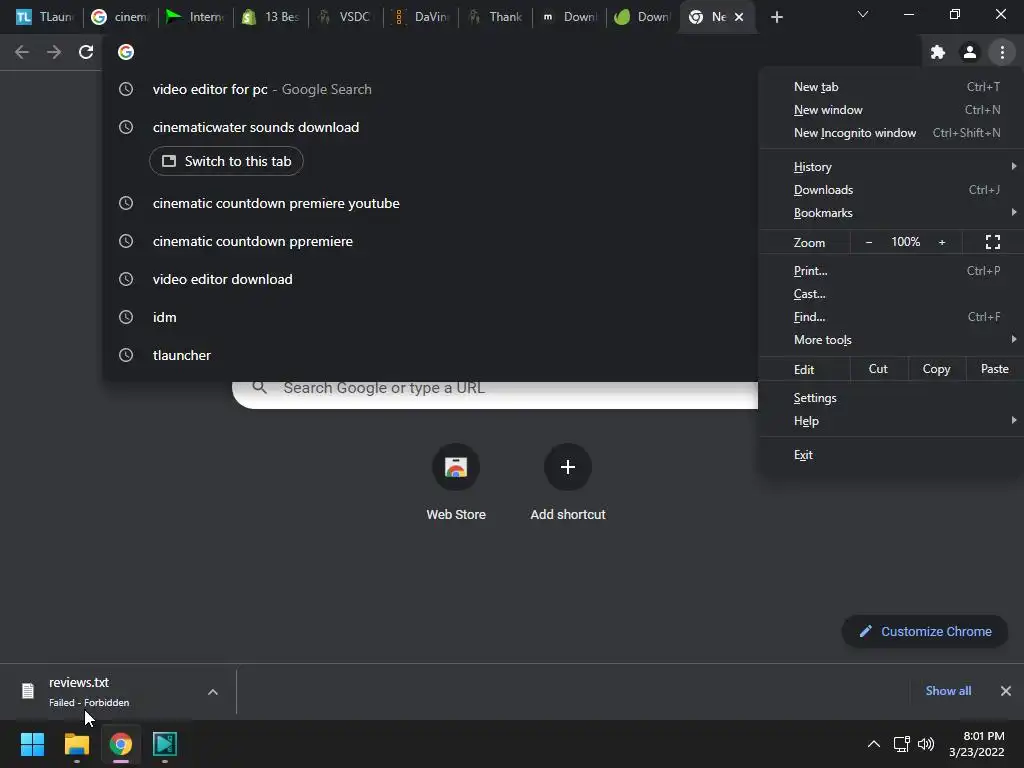Open the volume speaker tray icon
1024x768 pixels.
[925, 744]
